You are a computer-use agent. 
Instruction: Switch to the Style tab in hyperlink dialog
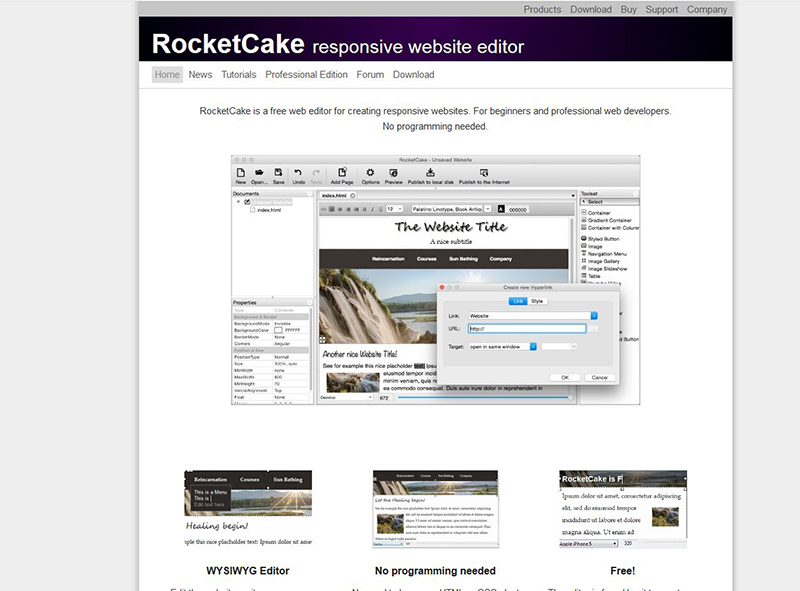pos(537,301)
